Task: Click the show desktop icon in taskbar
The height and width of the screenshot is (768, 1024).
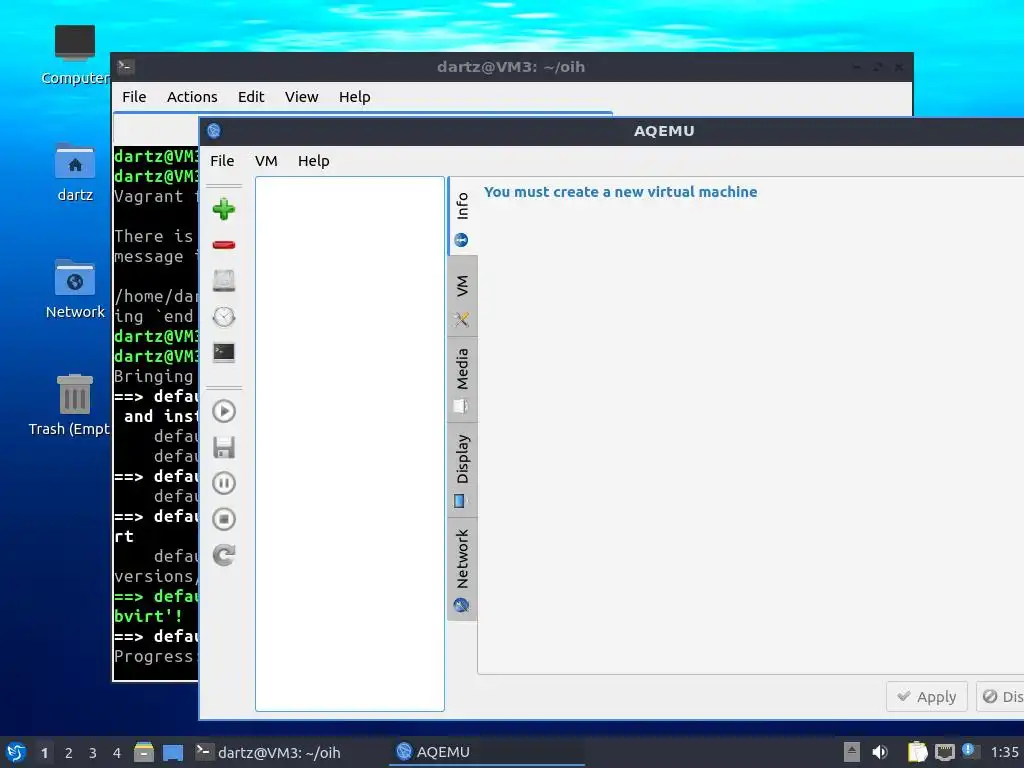Action: (x=172, y=752)
